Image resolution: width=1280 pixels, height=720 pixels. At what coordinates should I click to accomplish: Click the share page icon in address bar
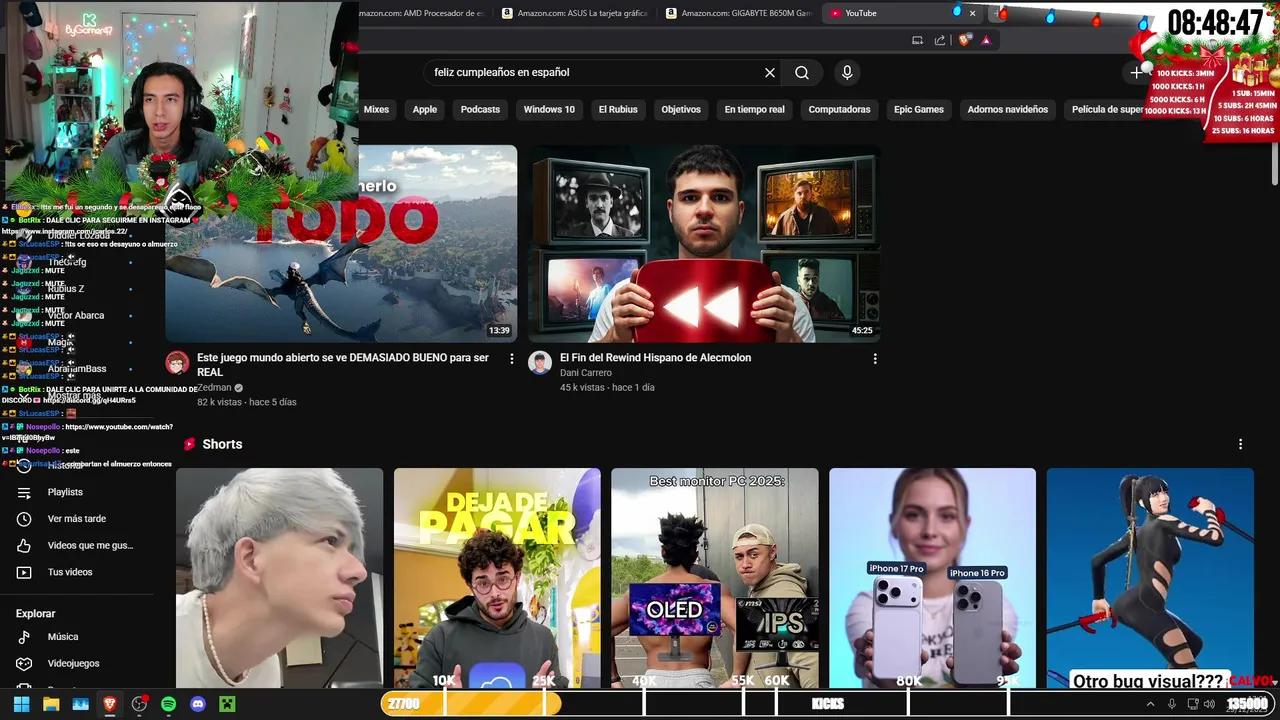[x=940, y=40]
